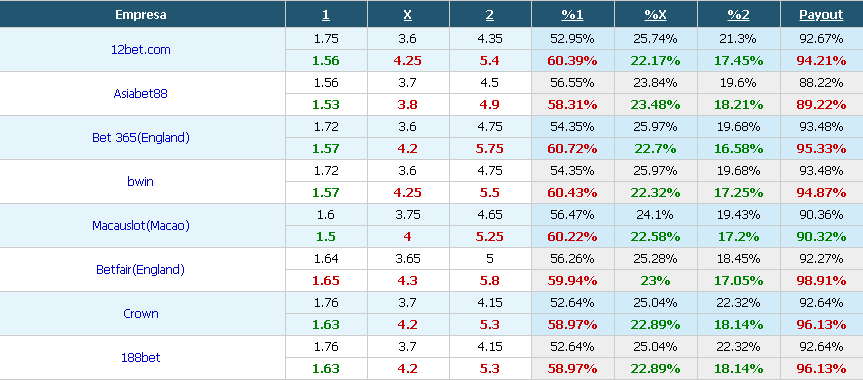Viewport: 863px width, 380px height.
Task: Sort by the %X column header
Action: point(656,15)
